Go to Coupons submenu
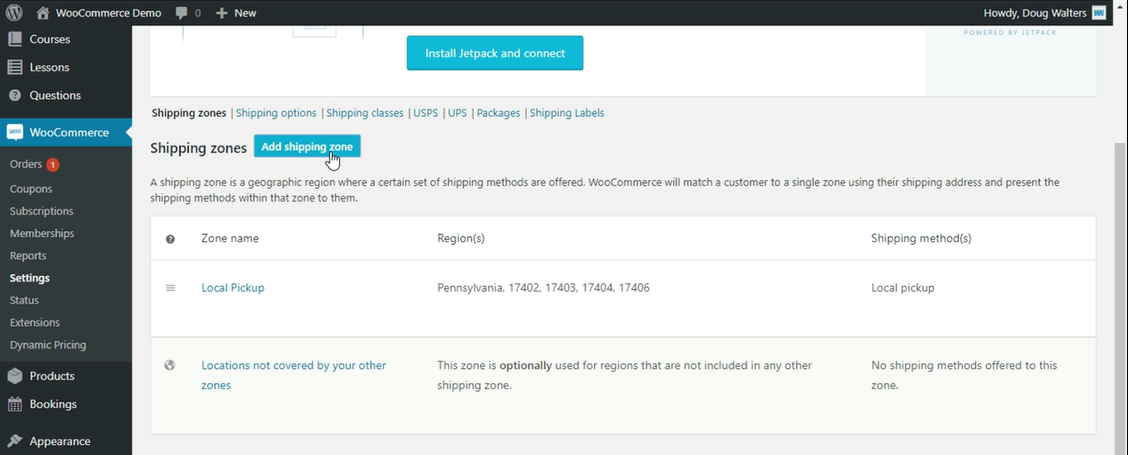Image resolution: width=1128 pixels, height=455 pixels. (31, 189)
